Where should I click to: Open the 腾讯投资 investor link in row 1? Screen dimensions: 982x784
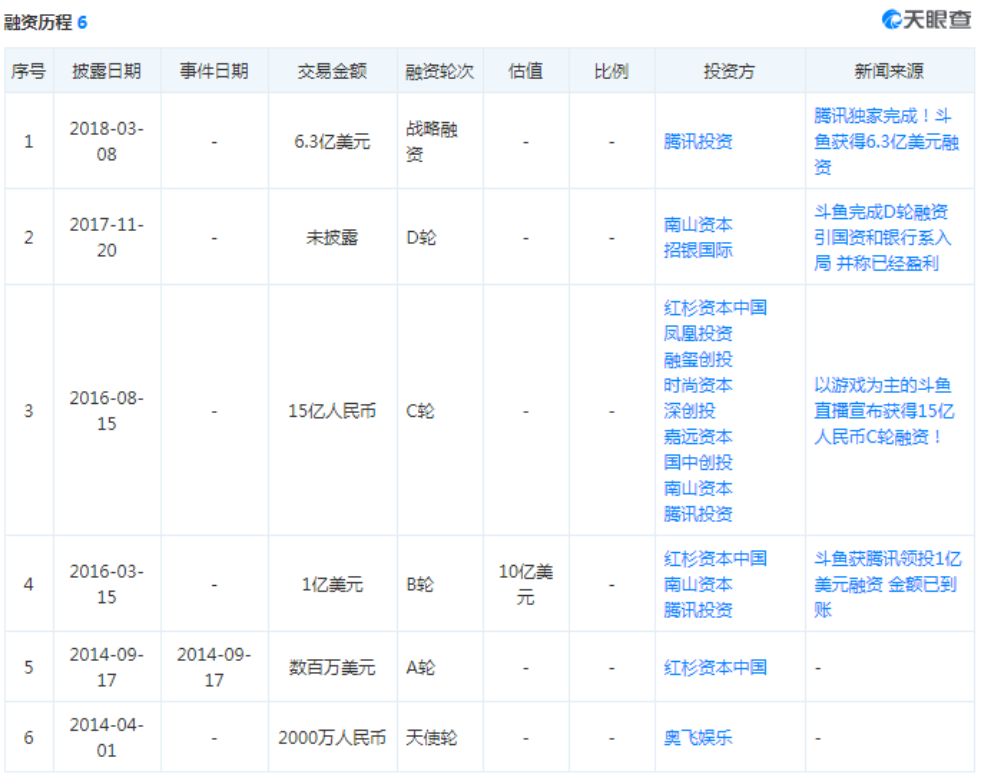(698, 142)
